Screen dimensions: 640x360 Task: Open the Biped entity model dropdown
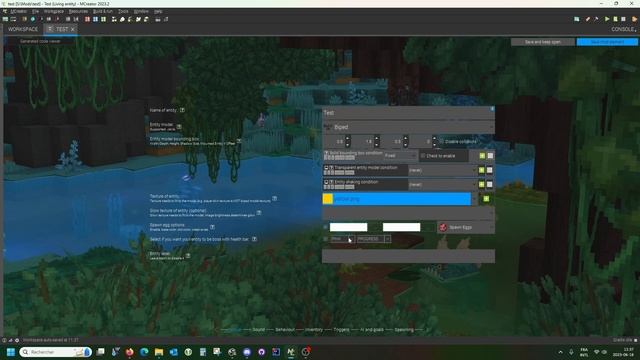point(409,127)
